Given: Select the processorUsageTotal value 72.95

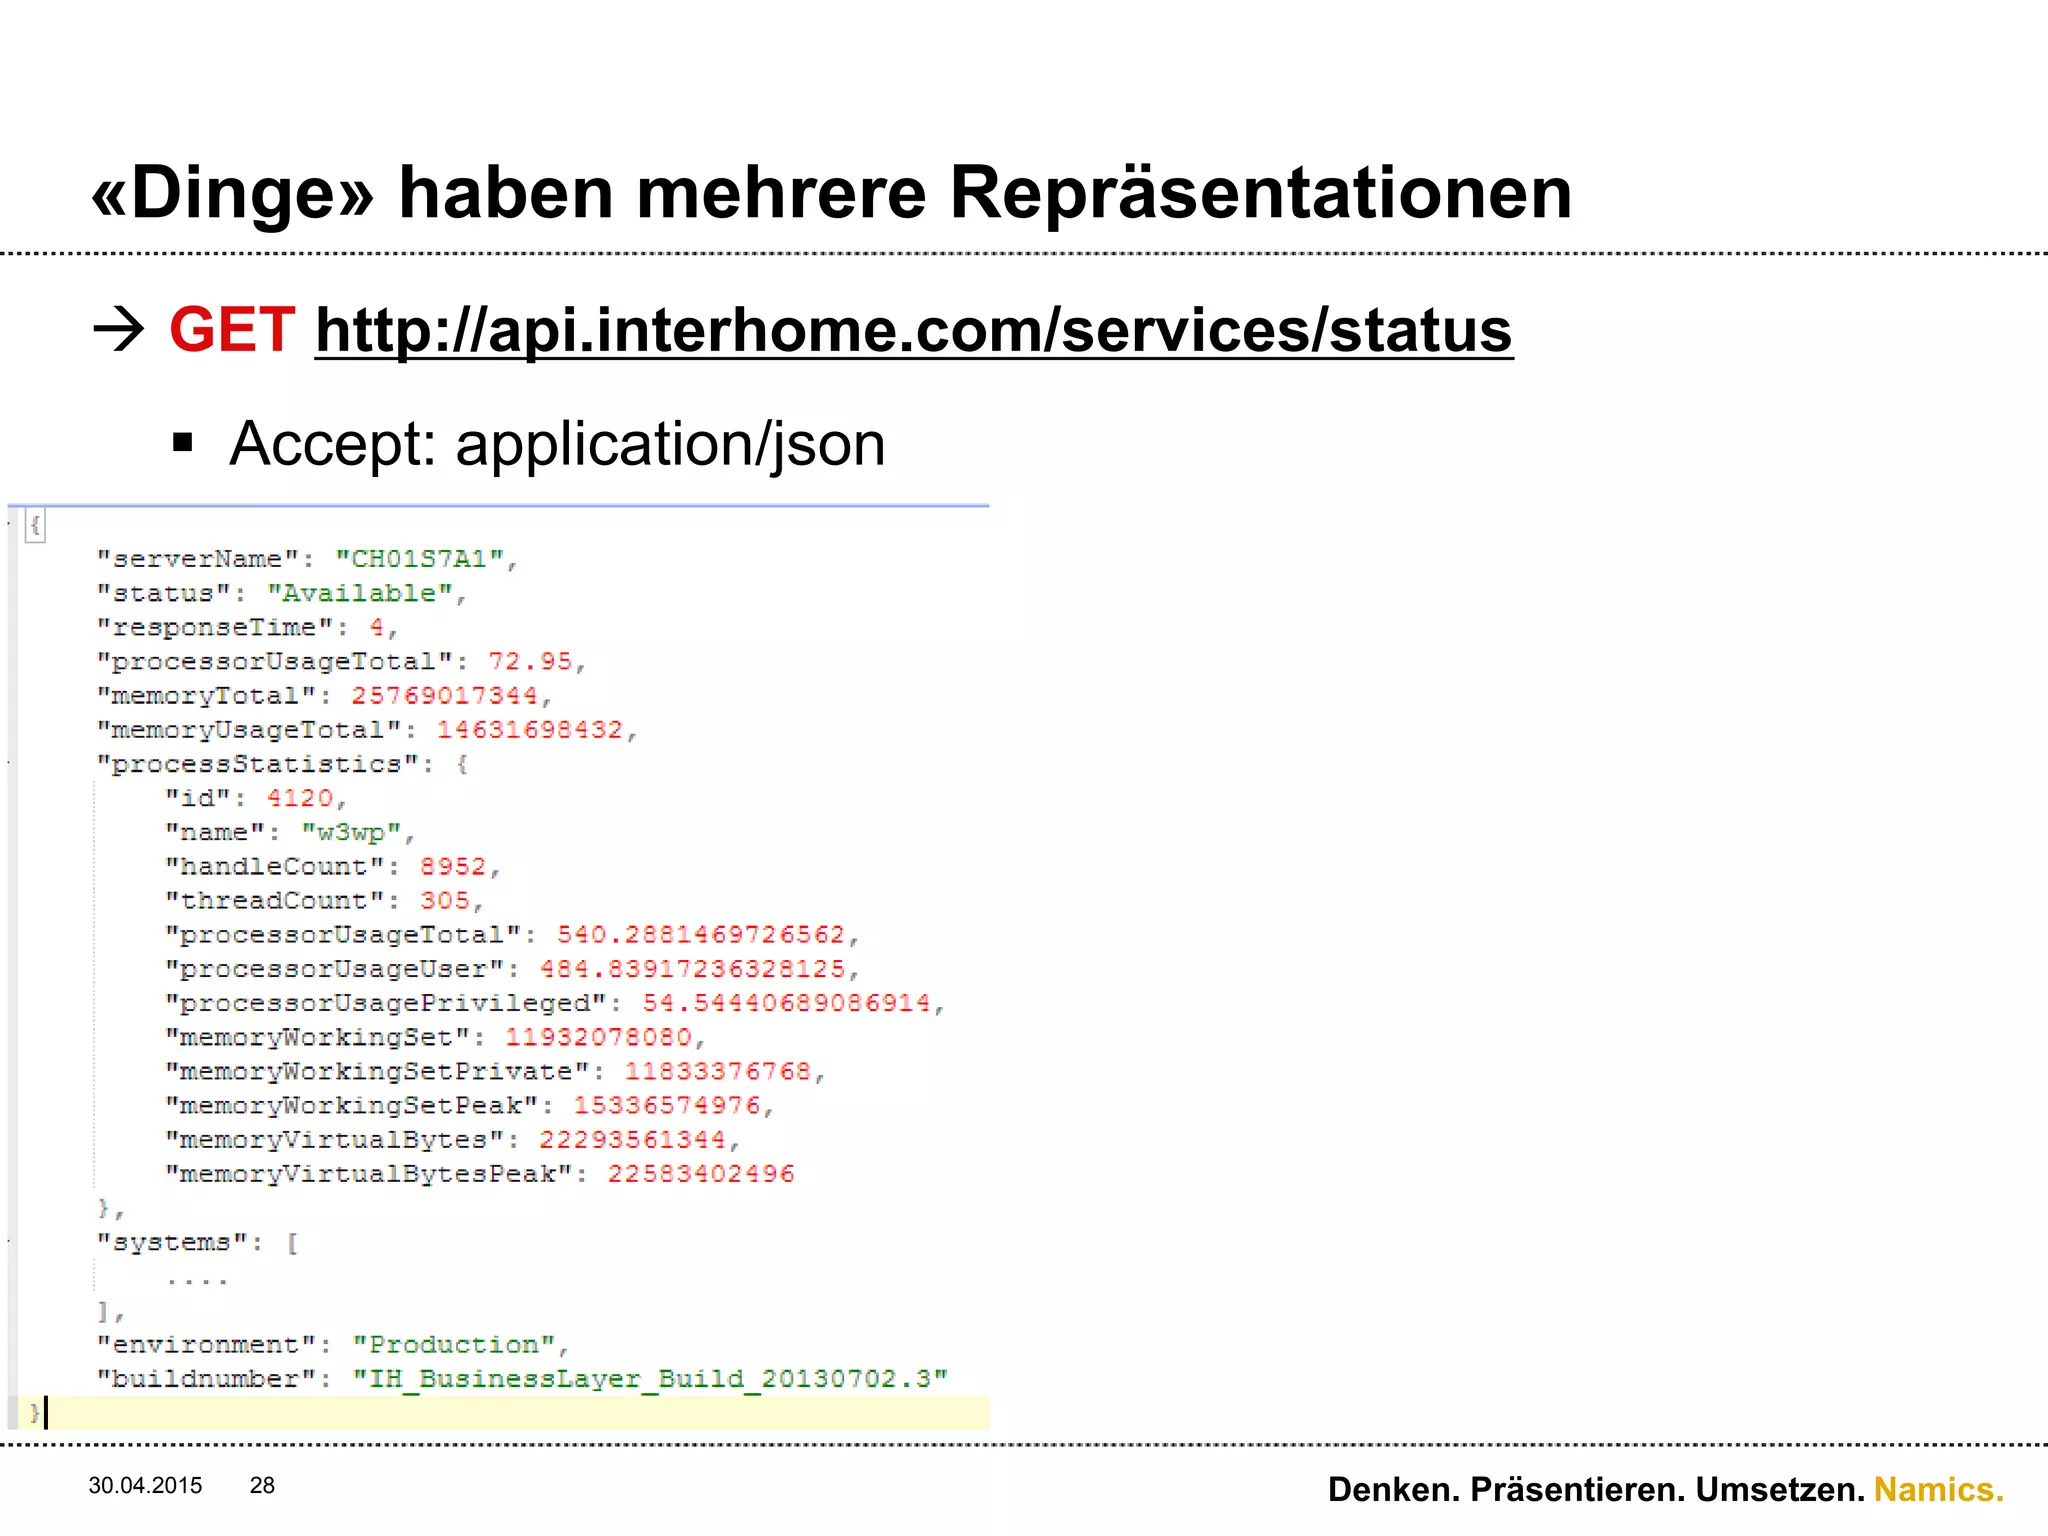Looking at the screenshot, I should 530,661.
